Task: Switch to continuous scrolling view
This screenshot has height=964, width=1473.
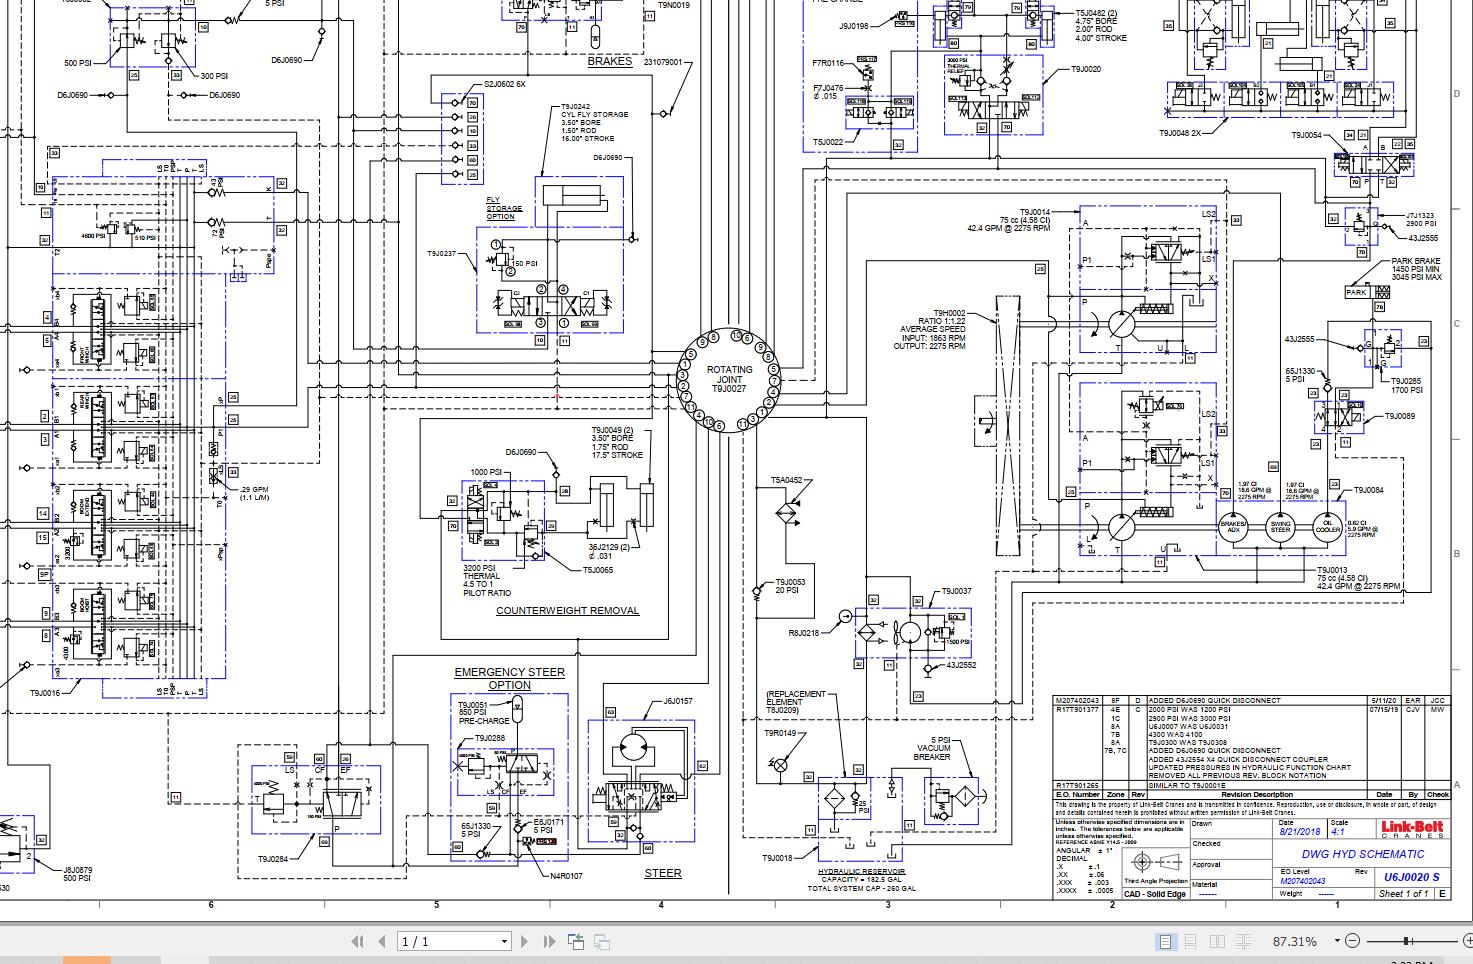Action: click(1191, 941)
